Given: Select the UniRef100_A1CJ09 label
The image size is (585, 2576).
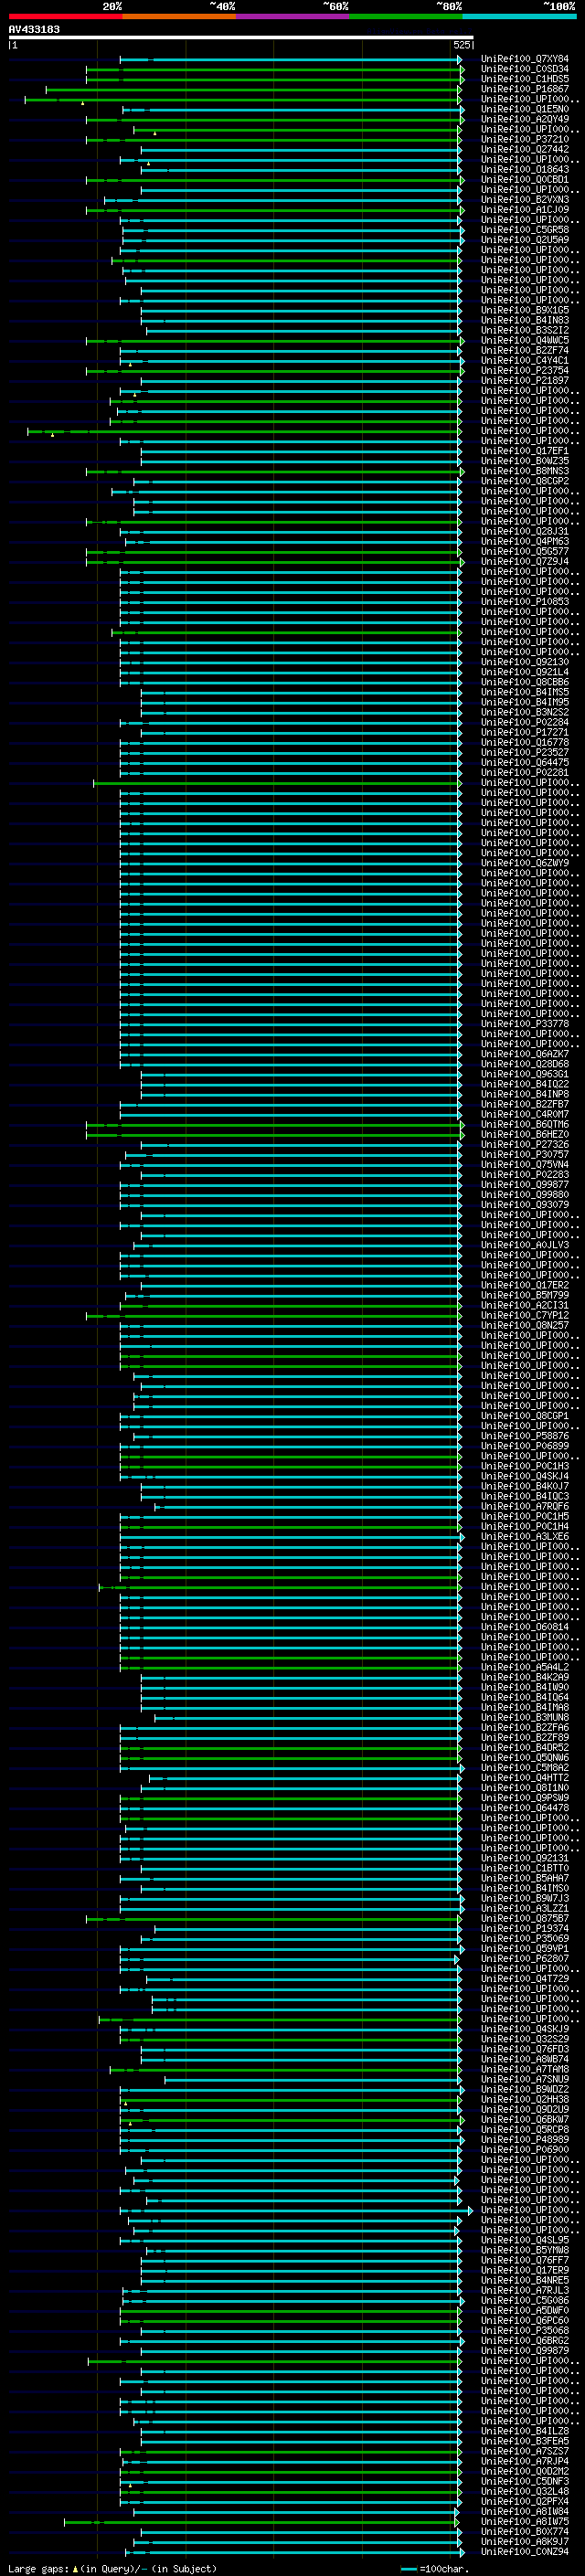Looking at the screenshot, I should tap(525, 210).
